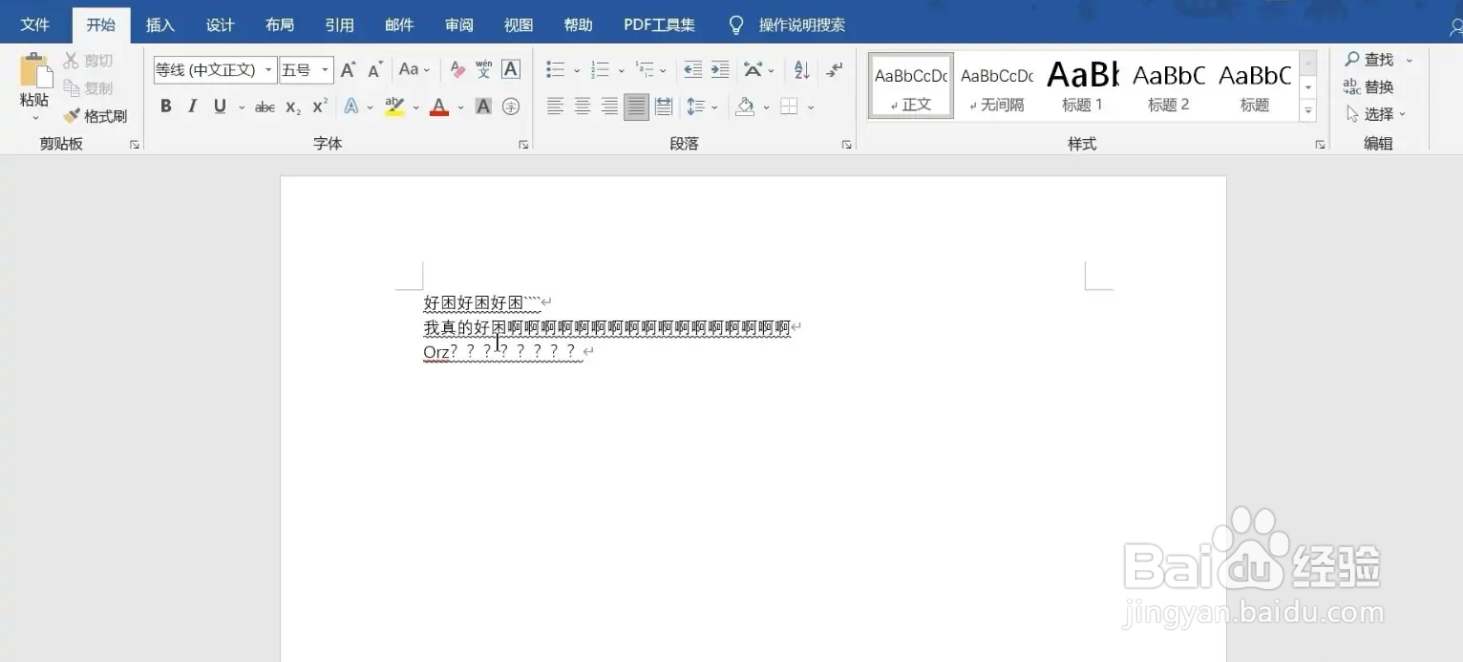
Task: Switch to the 布局 (Layout) tab
Action: pos(280,25)
